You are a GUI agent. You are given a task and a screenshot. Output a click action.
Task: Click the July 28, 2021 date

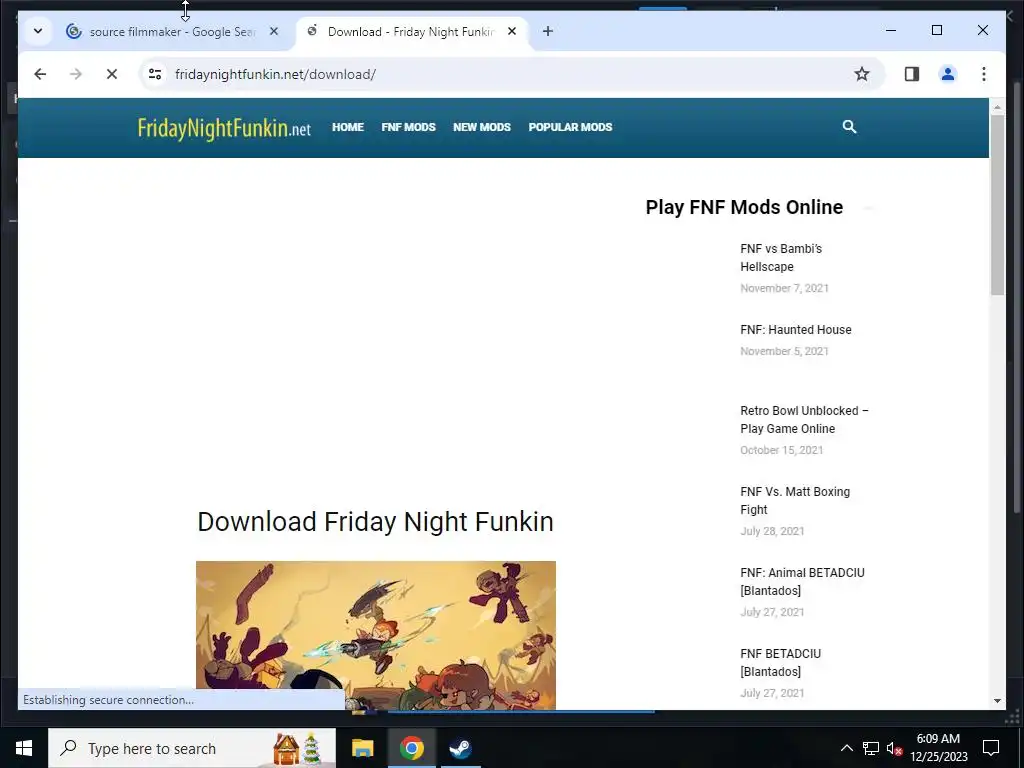point(772,531)
